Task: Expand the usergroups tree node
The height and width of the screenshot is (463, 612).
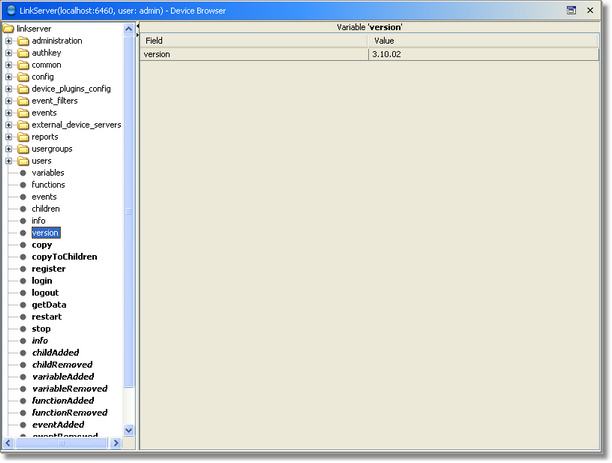Action: tap(9, 149)
